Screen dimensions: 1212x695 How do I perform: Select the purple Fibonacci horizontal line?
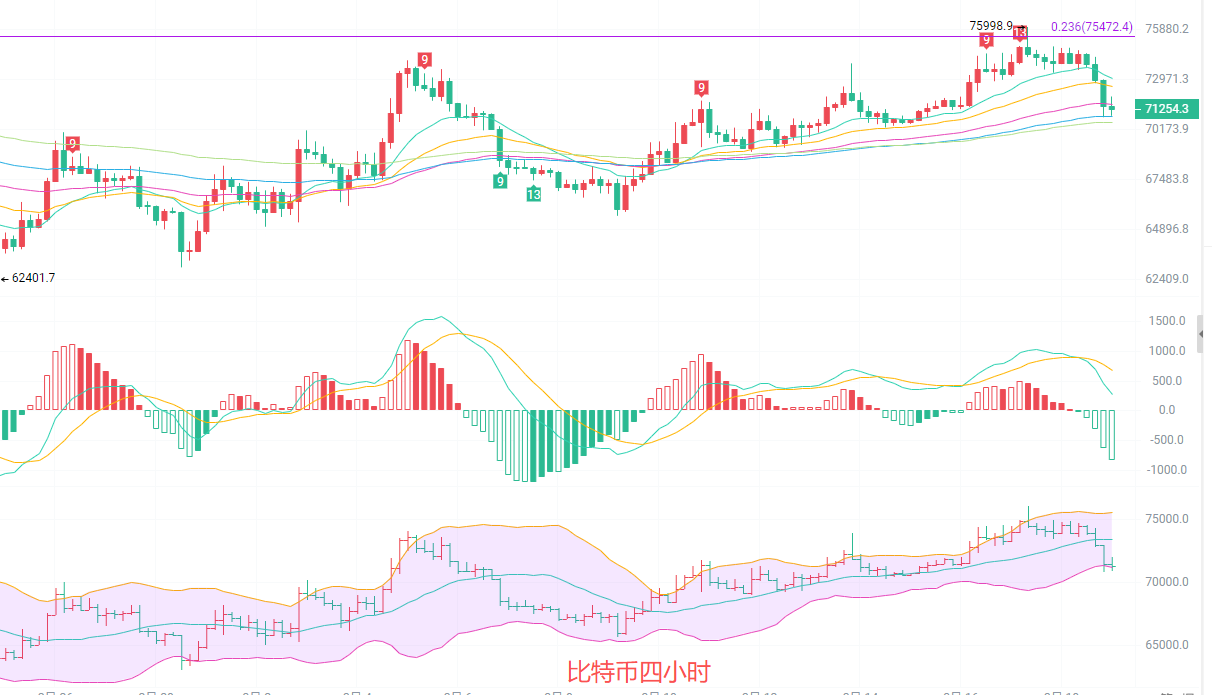tap(500, 37)
